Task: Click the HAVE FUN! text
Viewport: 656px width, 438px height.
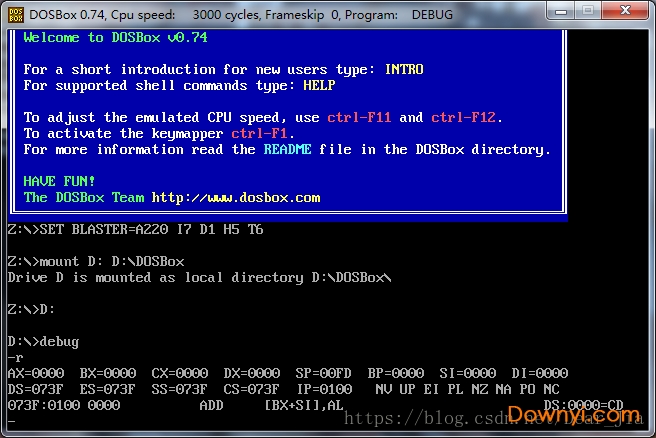Action: [59, 182]
